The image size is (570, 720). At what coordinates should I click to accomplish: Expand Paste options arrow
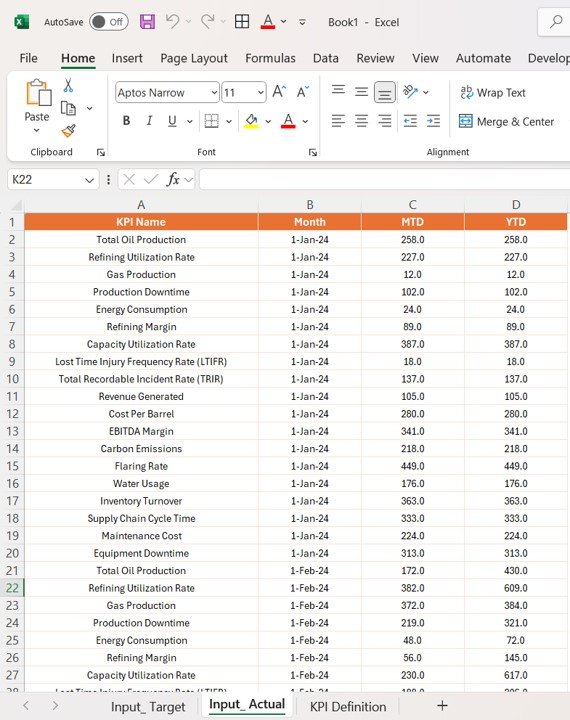[x=37, y=130]
